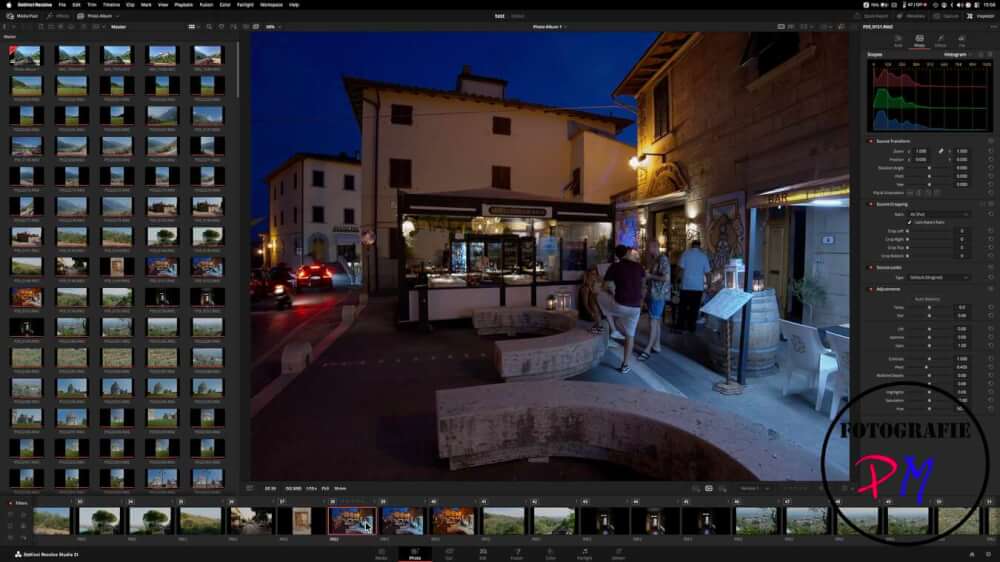Open the Deliver page icon
This screenshot has height=562, width=1000.
[x=618, y=552]
